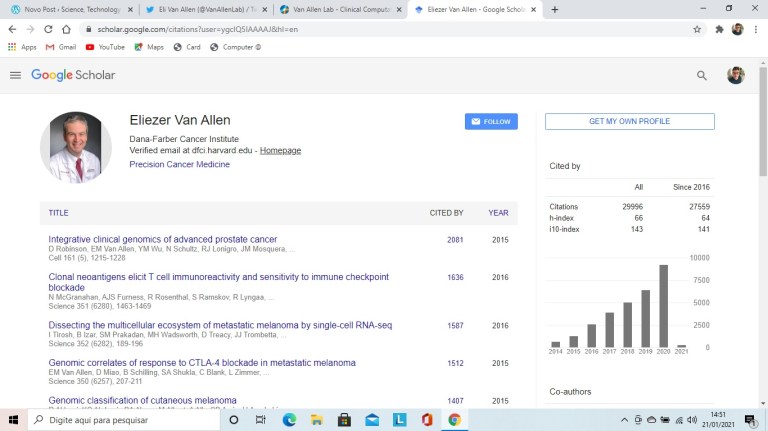Click the Windows taskbar search box

click(x=123, y=420)
